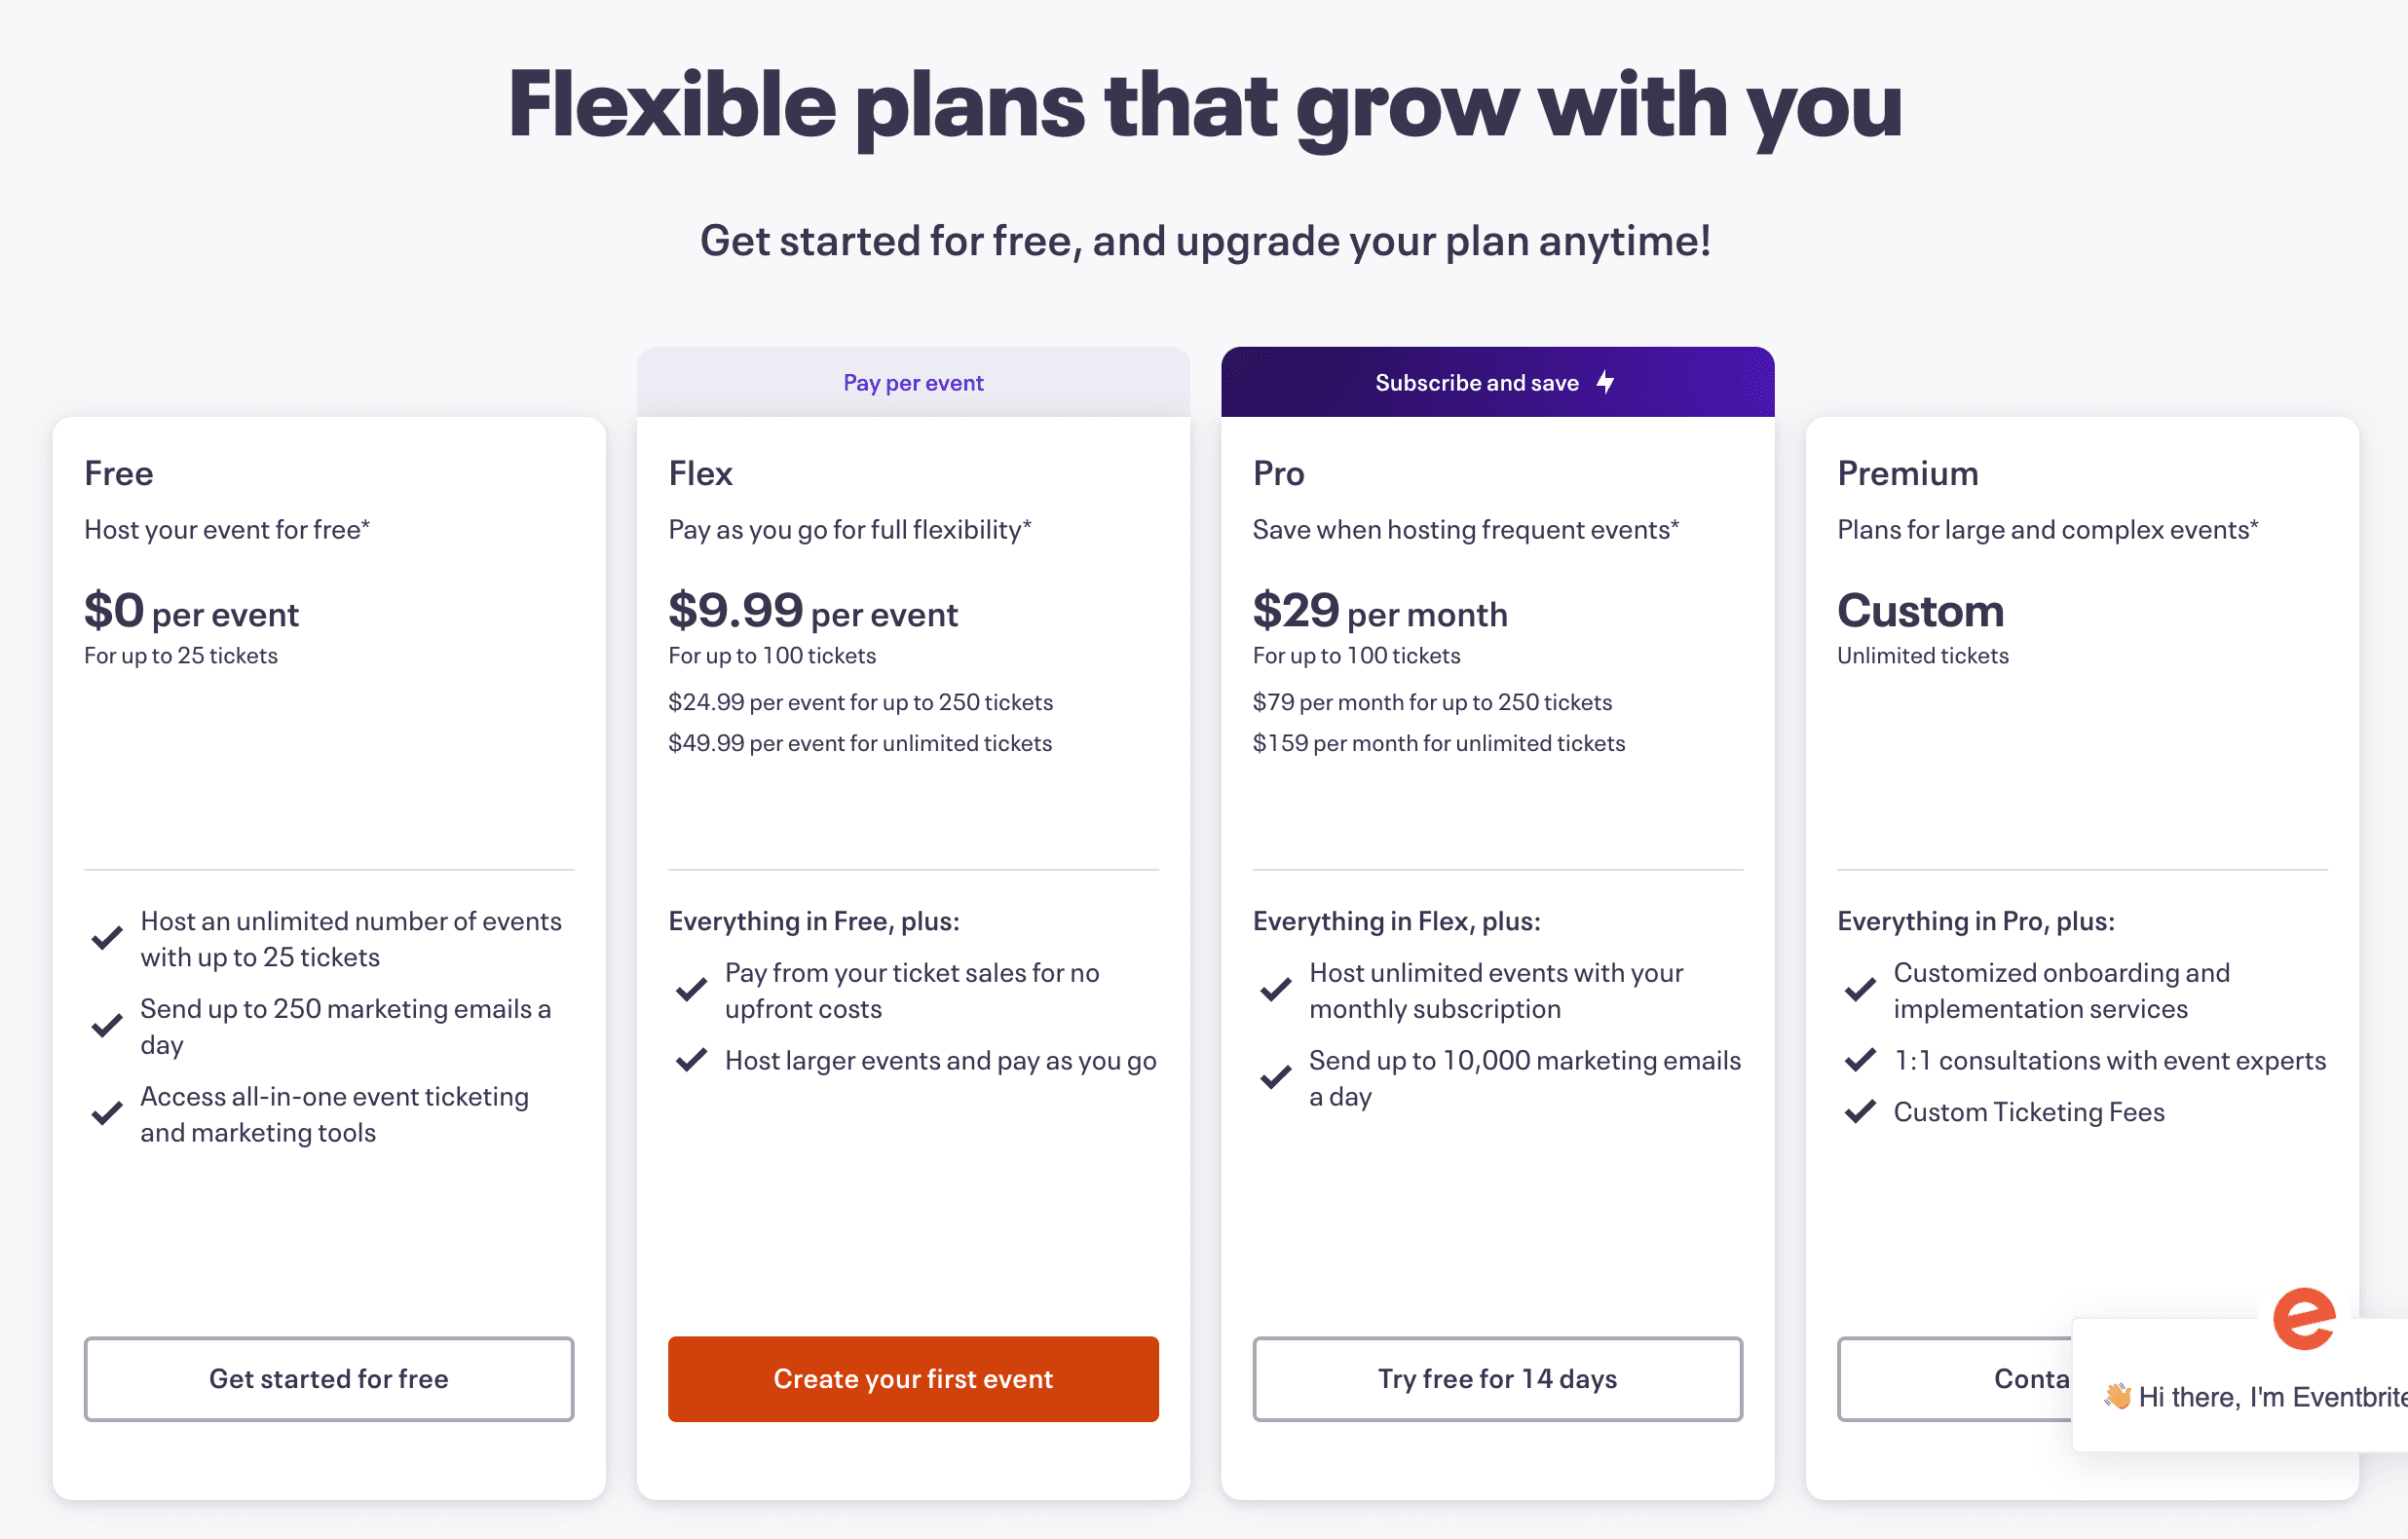
Task: Start the Try free for 14 days trial
Action: click(x=1496, y=1378)
